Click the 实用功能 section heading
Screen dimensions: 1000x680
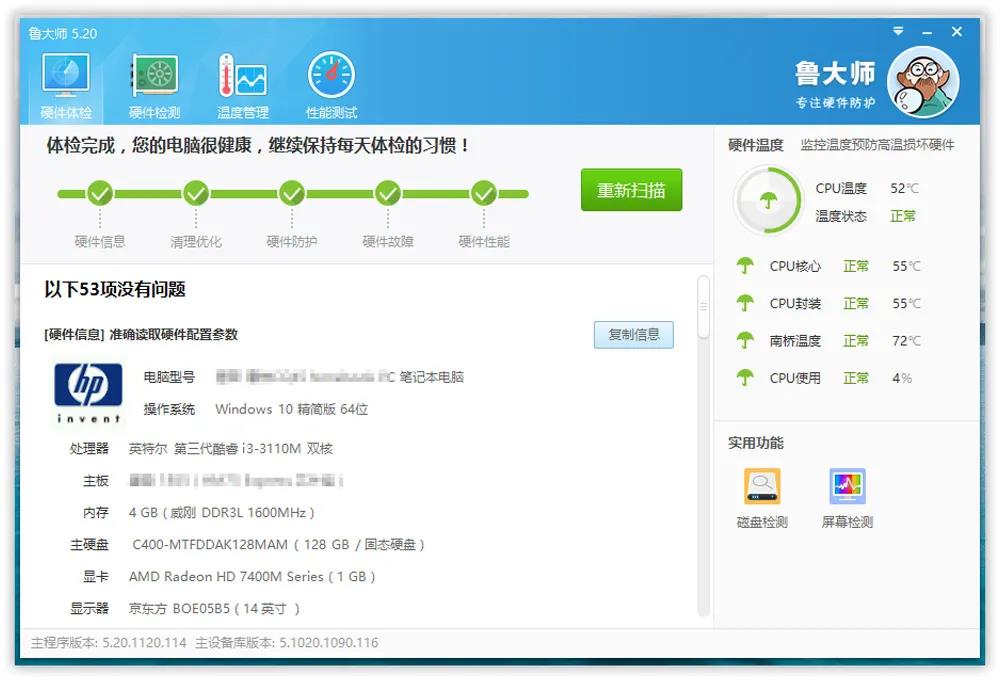point(756,443)
